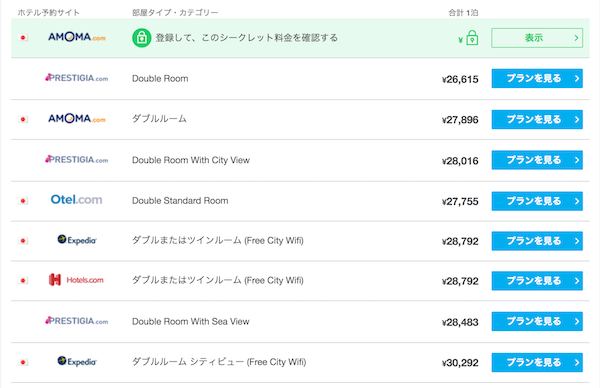Click the green lock icon beside secret rate text
600x388 pixels.
point(142,38)
